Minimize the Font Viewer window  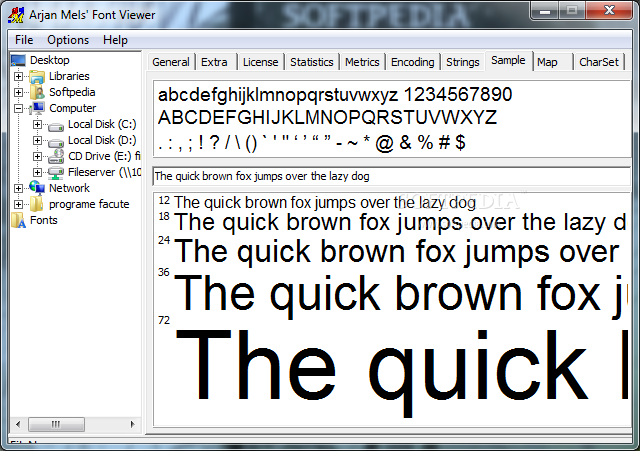point(544,10)
